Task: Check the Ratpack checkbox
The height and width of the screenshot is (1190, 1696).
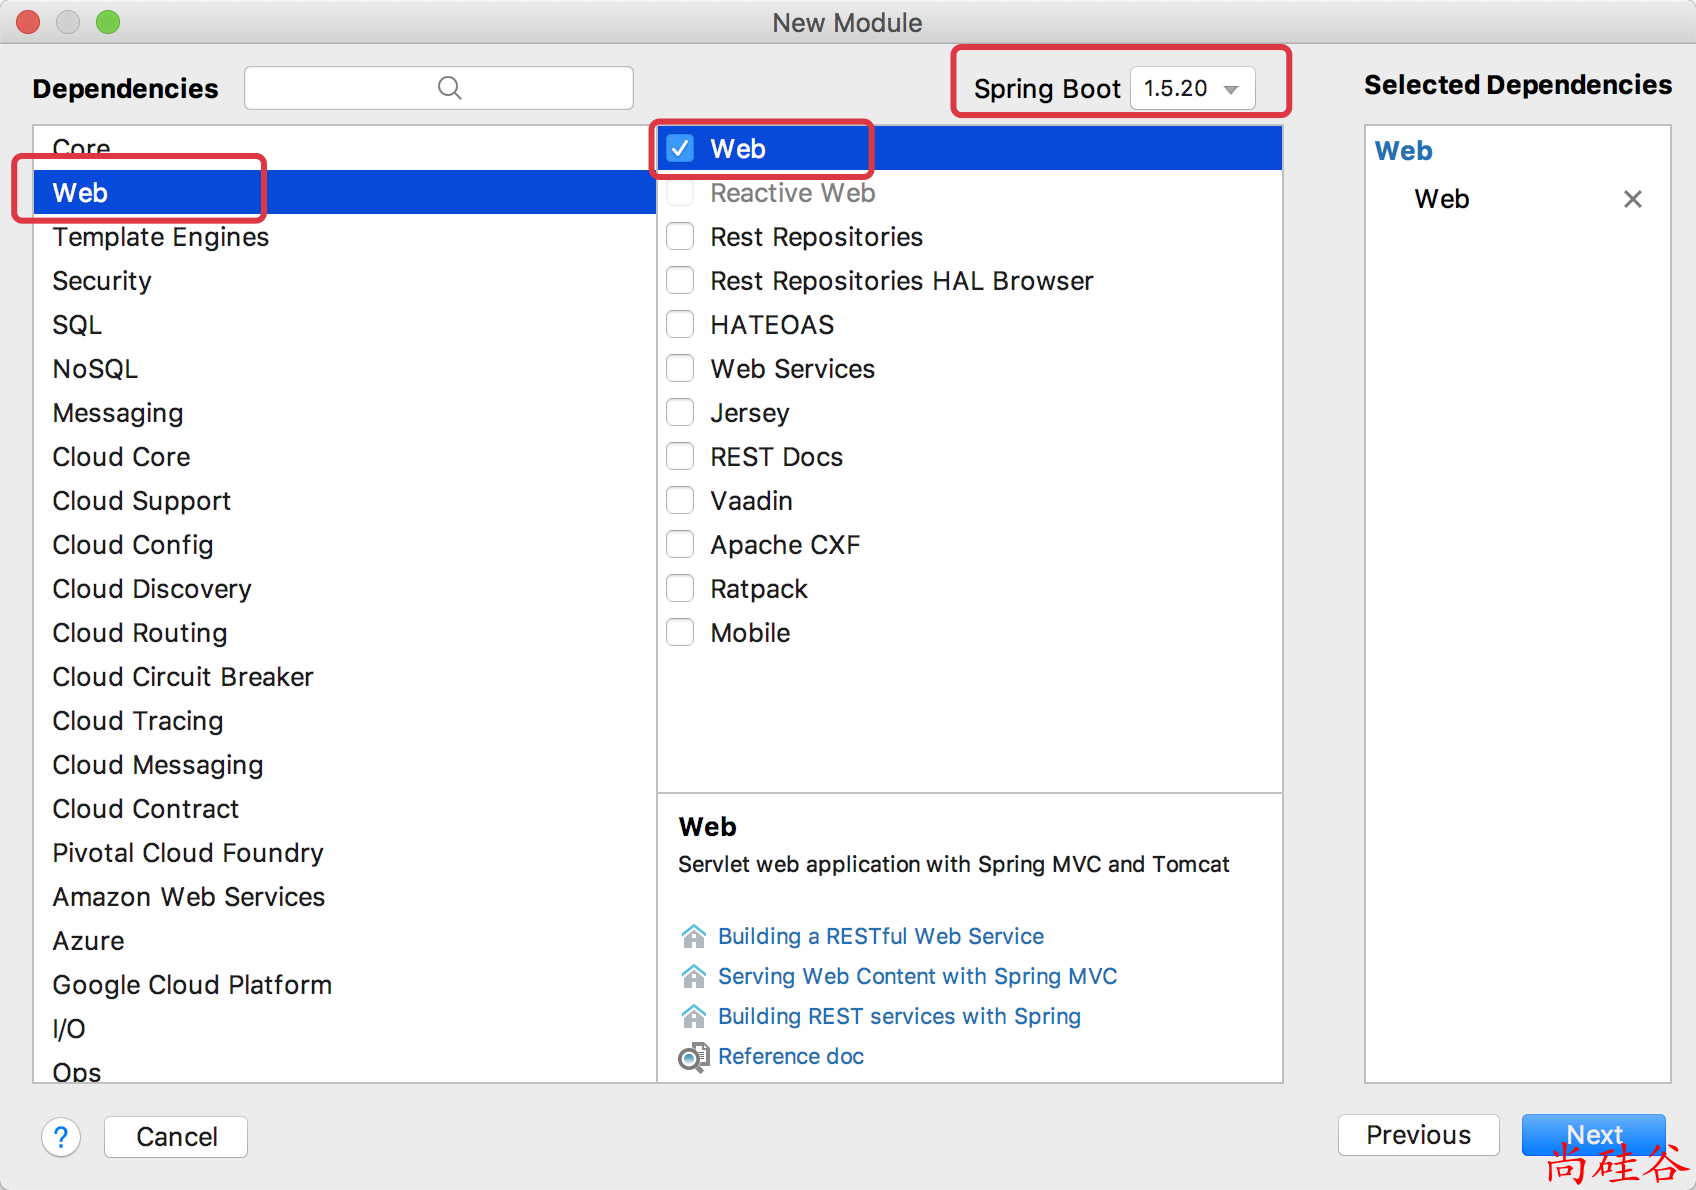Action: [681, 589]
